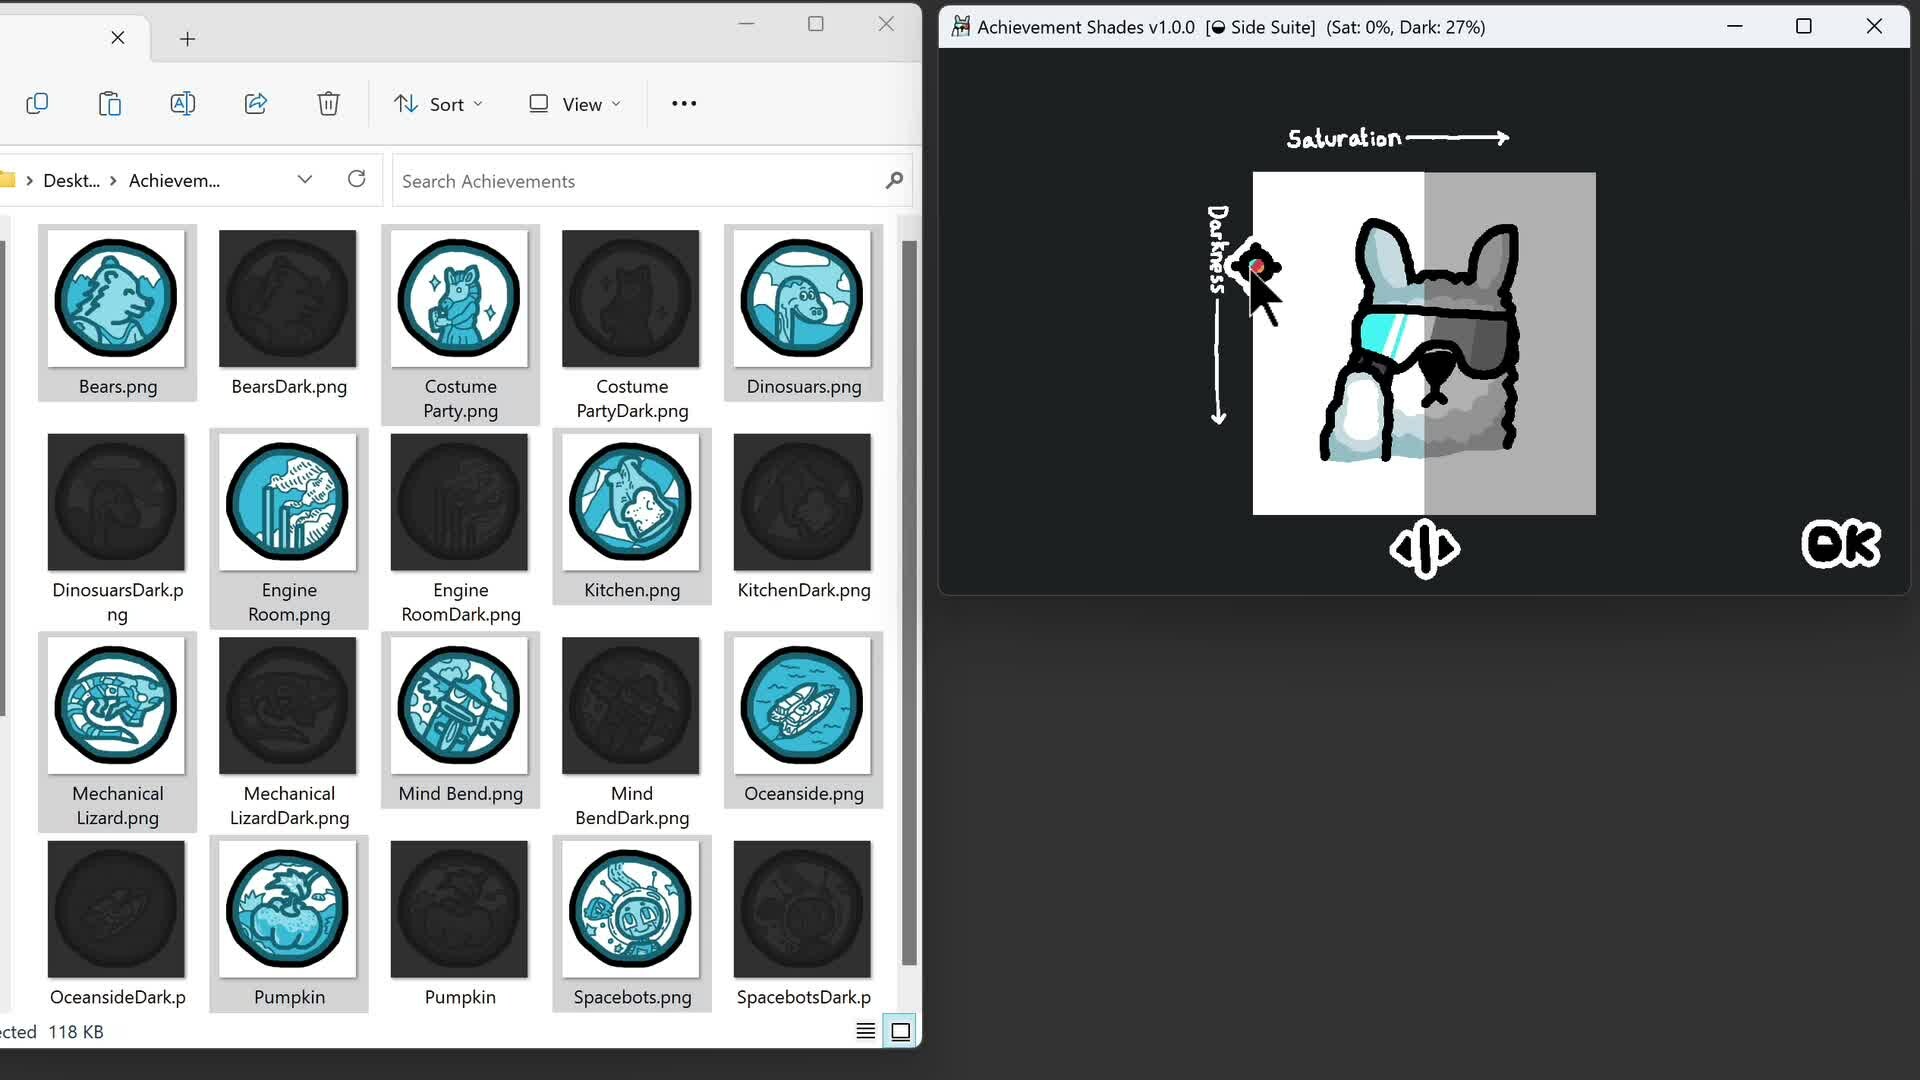The height and width of the screenshot is (1080, 1920).
Task: Click the share icon in toolbar
Action: pyautogui.click(x=256, y=104)
